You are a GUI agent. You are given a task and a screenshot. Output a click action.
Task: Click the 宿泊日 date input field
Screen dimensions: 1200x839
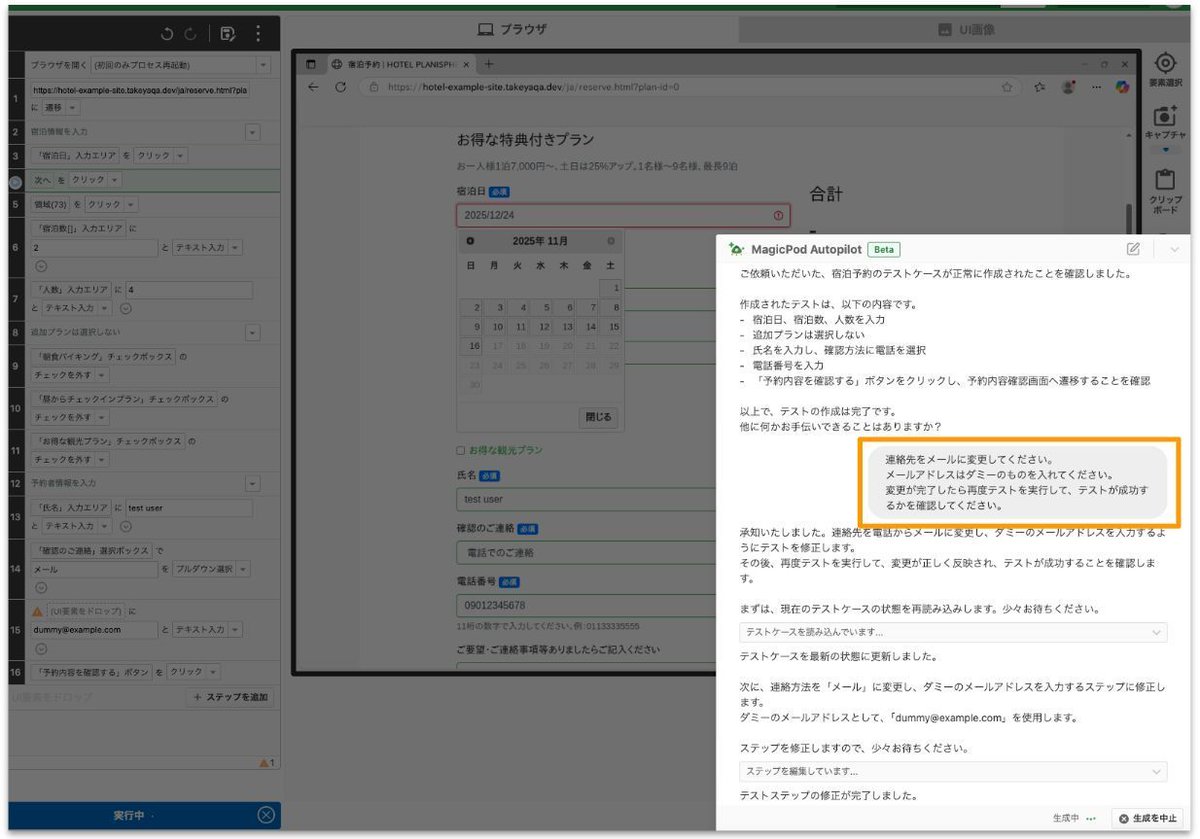(622, 215)
